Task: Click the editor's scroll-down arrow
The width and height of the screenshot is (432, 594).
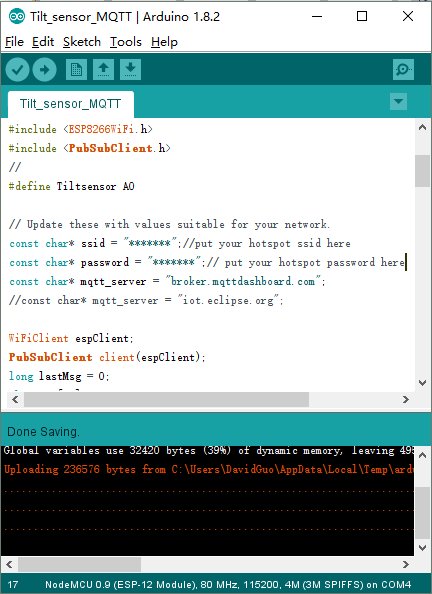Action: click(x=423, y=383)
